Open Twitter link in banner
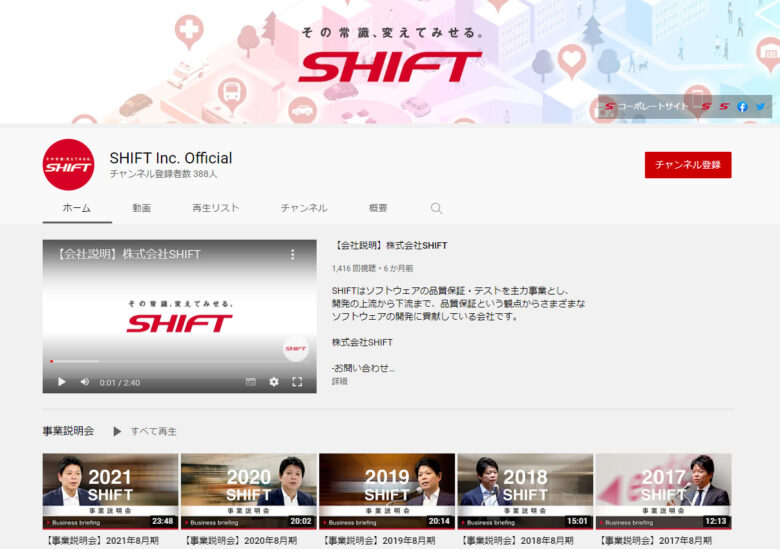 761,106
